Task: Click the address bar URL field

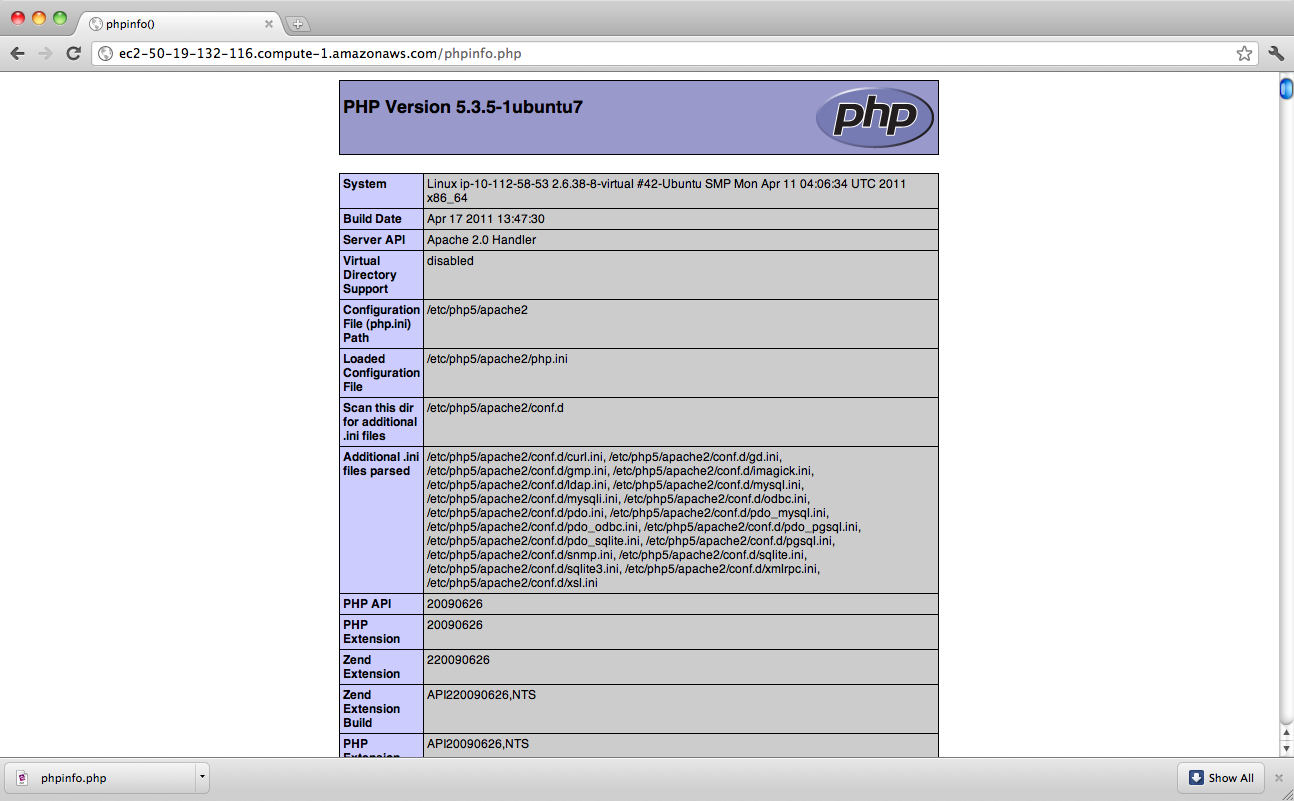Action: pyautogui.click(x=675, y=54)
